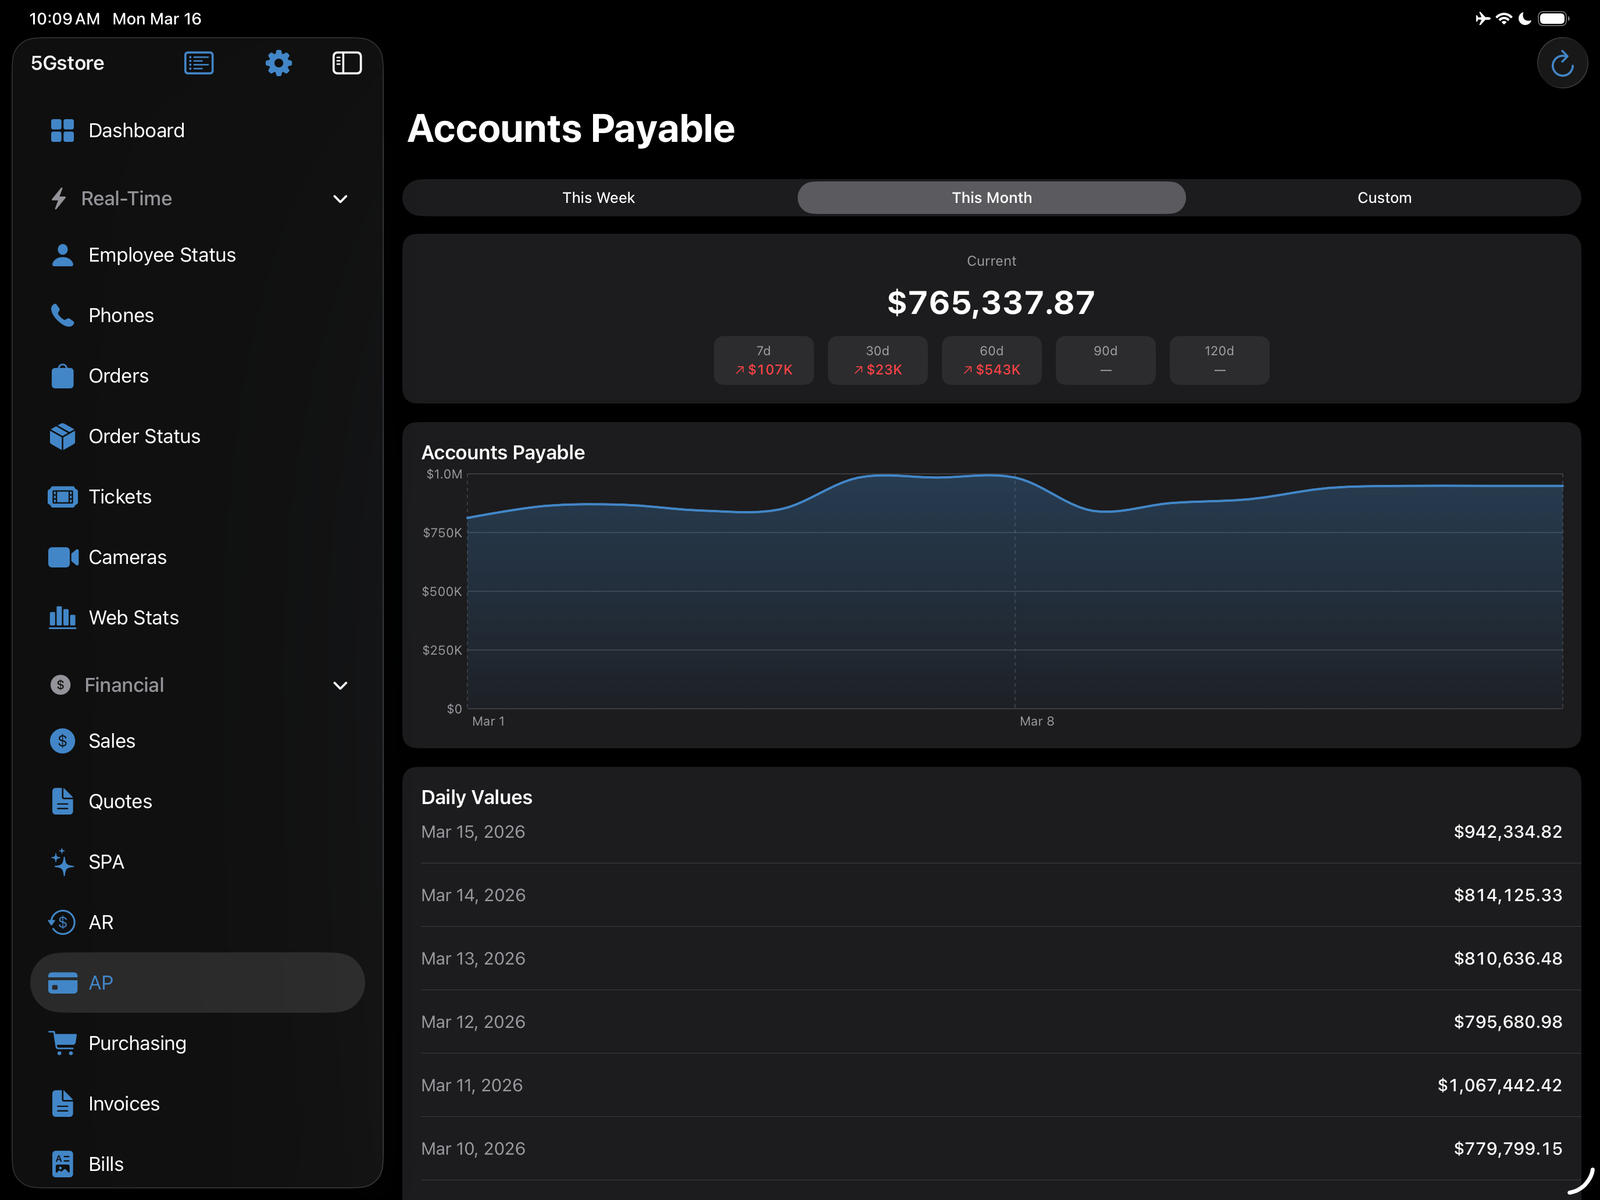Screen dimensions: 1600x1200
Task: Click the 60d change showing $543K
Action: tap(991, 360)
